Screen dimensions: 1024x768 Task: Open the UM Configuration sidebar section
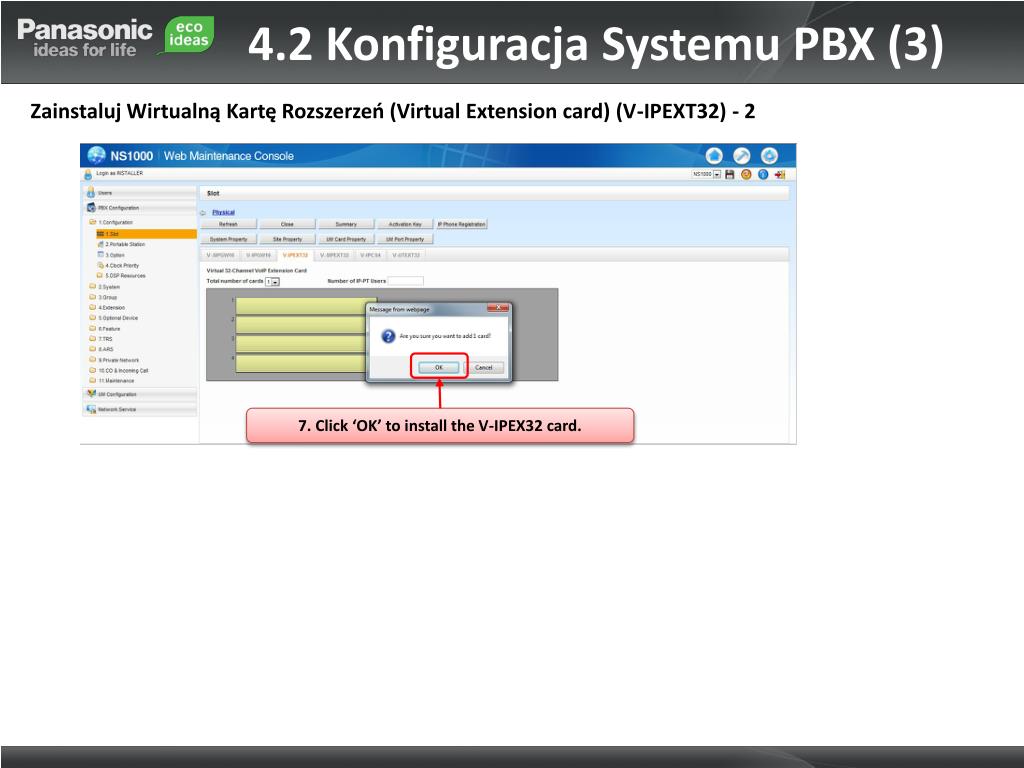[x=140, y=394]
